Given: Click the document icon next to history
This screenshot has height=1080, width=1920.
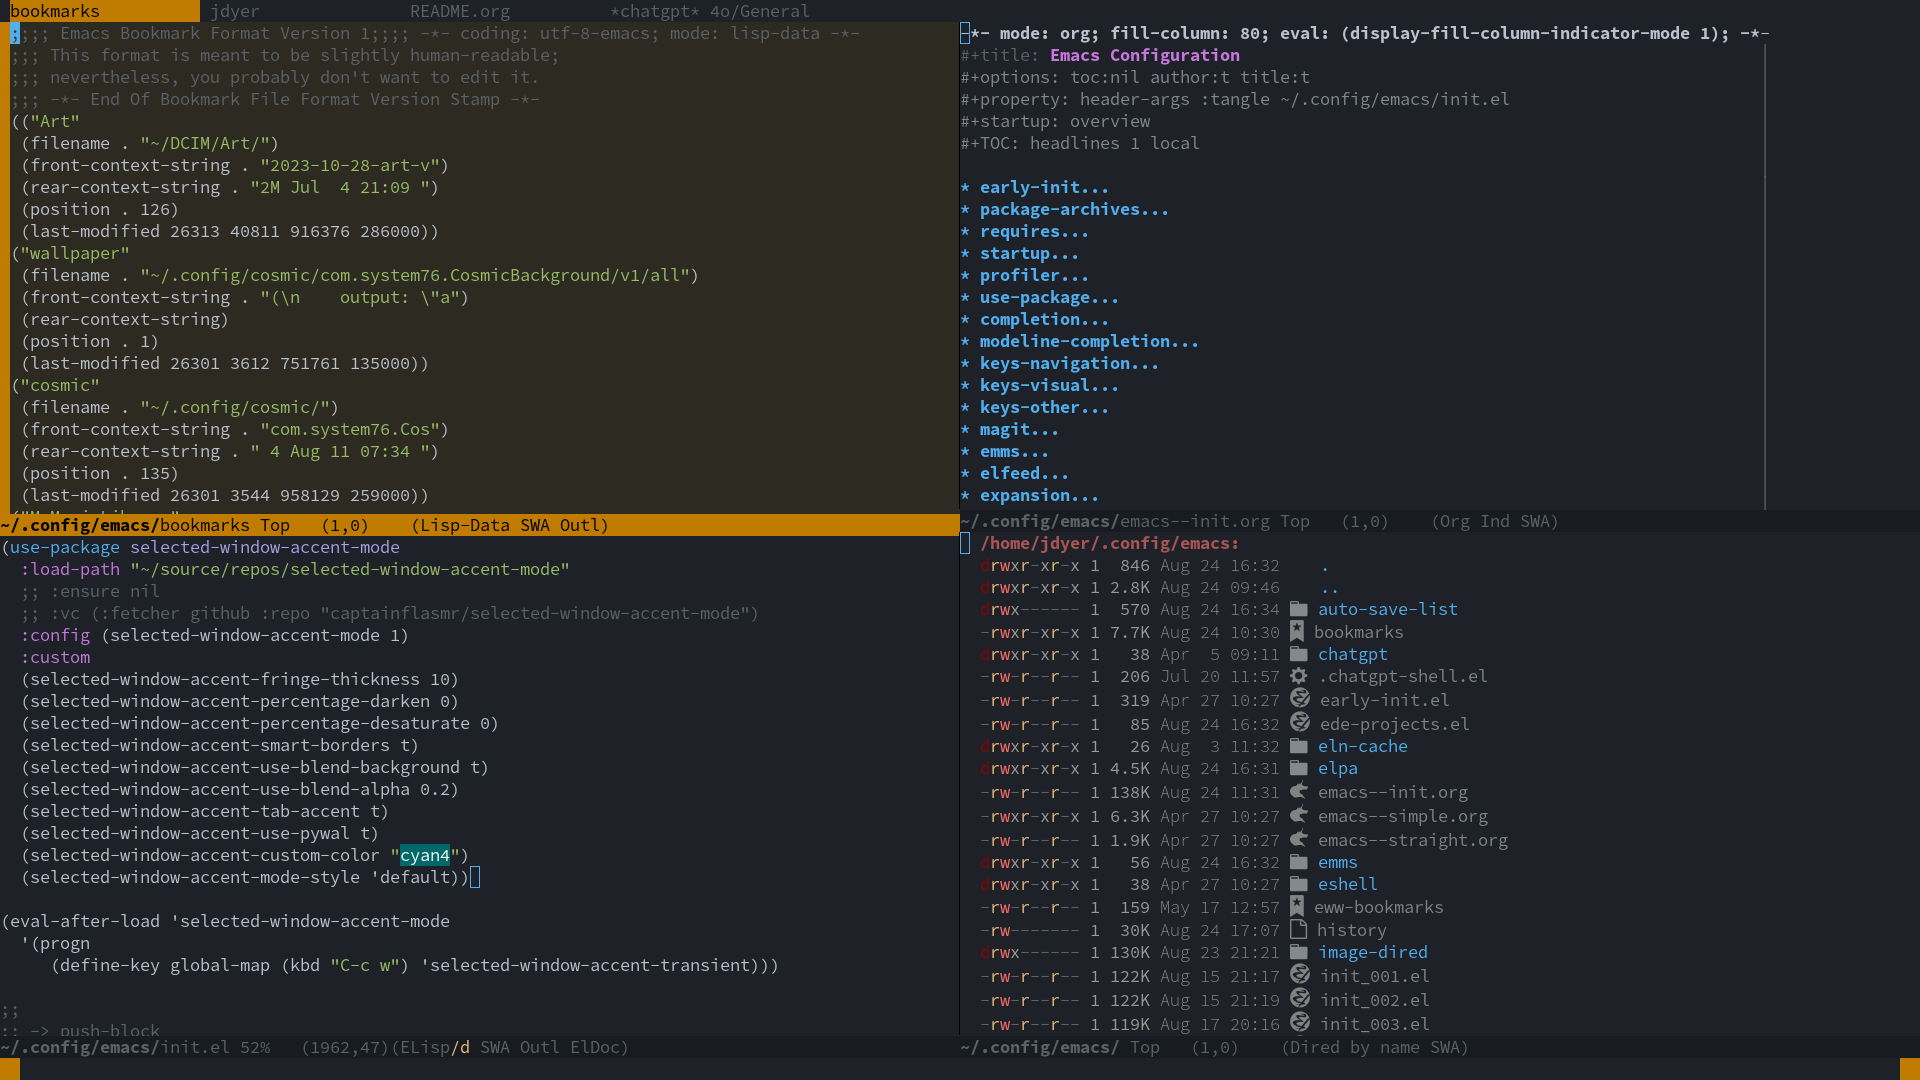Looking at the screenshot, I should [x=1298, y=929].
